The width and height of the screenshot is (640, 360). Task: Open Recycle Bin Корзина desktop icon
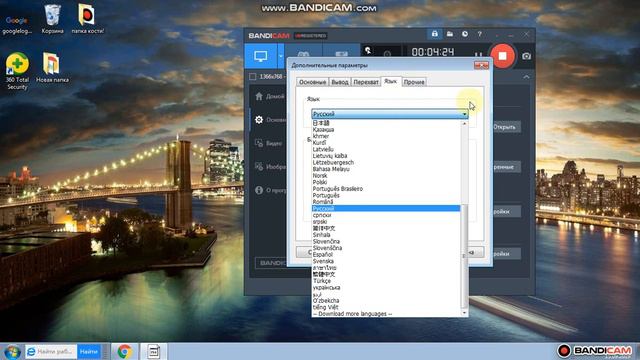click(x=53, y=19)
